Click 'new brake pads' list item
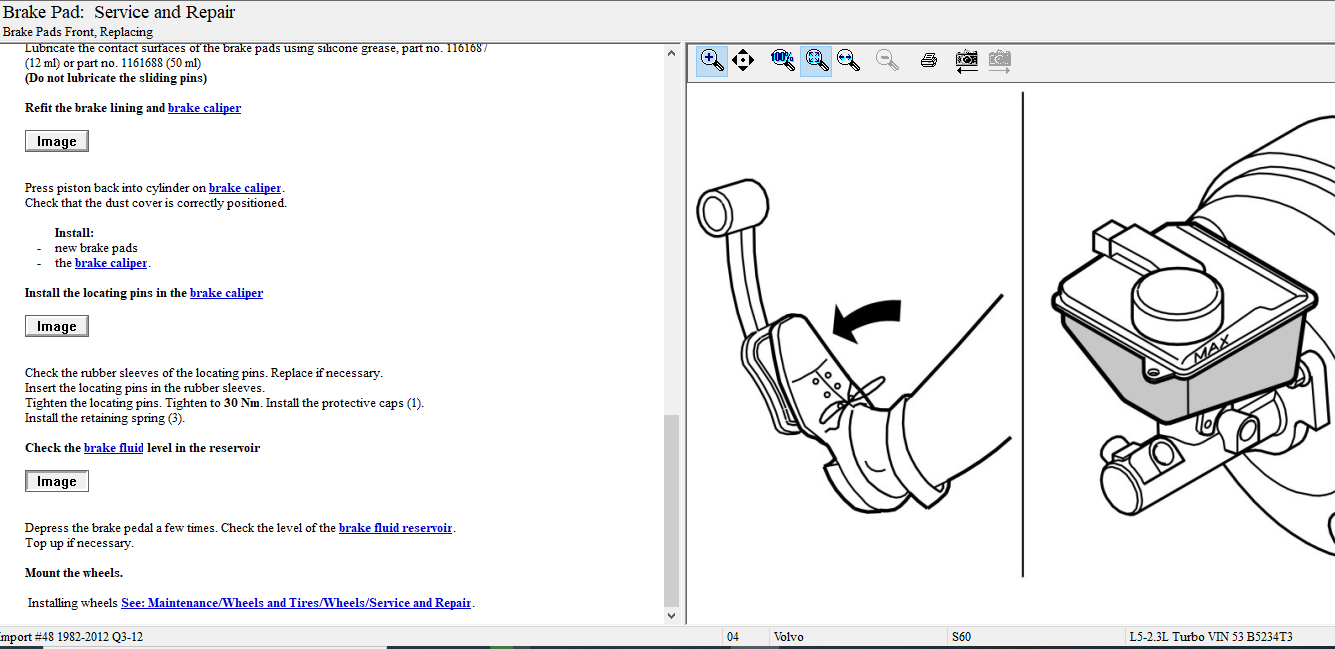The image size is (1335, 649). (x=96, y=248)
